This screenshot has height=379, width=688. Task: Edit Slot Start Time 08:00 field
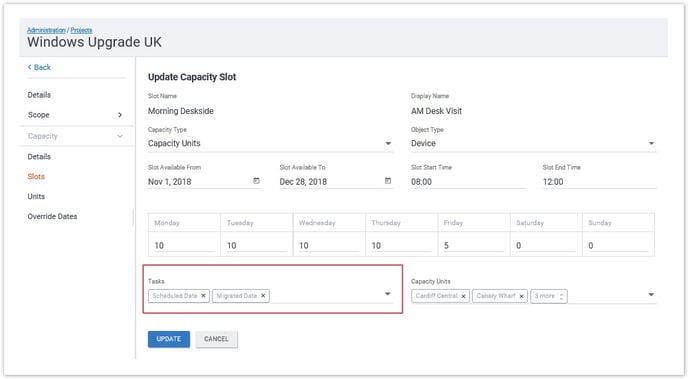coord(468,182)
